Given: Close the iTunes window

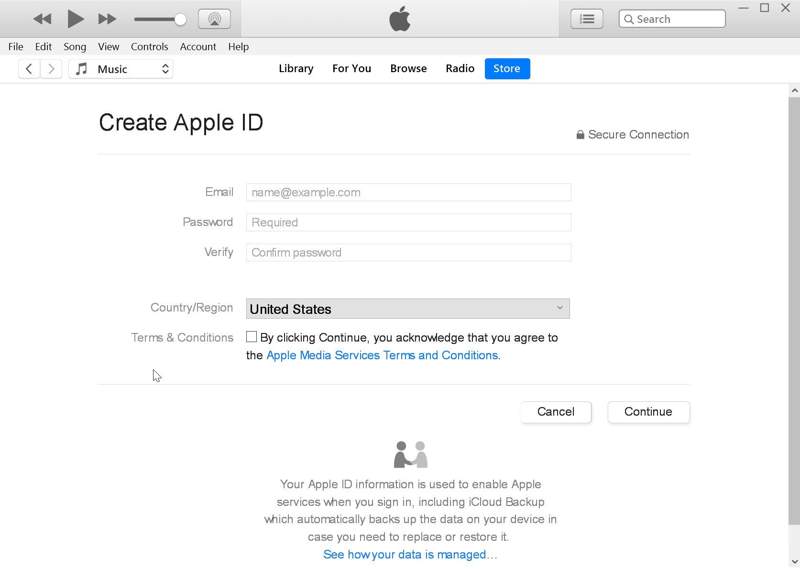Looking at the screenshot, I should click(786, 8).
